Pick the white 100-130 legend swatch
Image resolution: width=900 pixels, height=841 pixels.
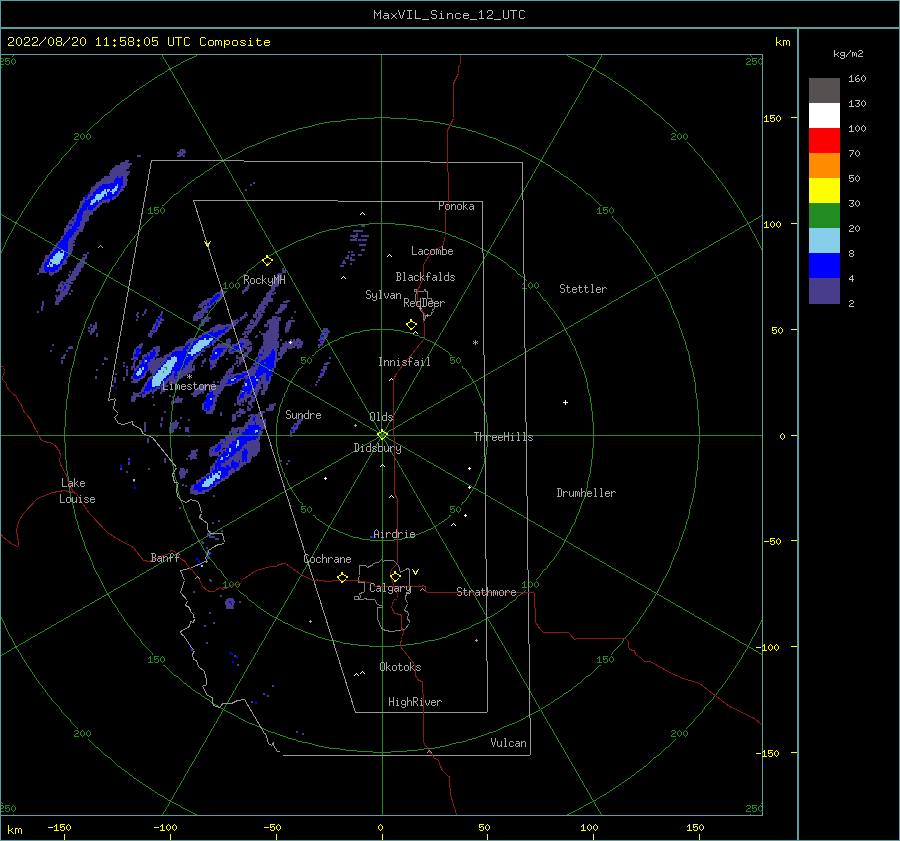point(824,115)
